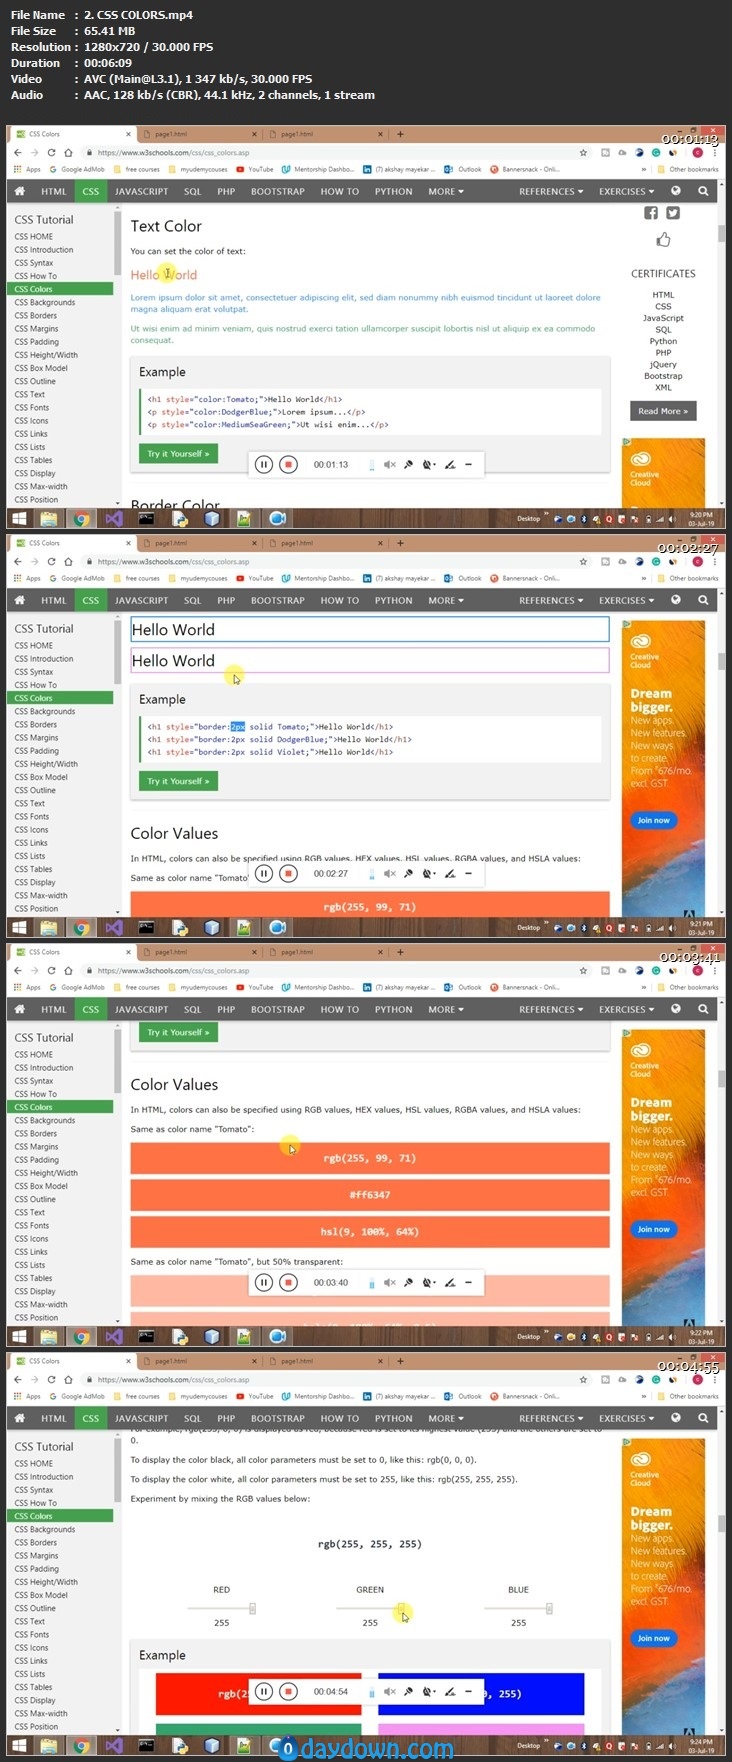Click the page scrollbar thumb in 00:01:13 frame
Screen dimensions: 732x1762
[x=721, y=234]
